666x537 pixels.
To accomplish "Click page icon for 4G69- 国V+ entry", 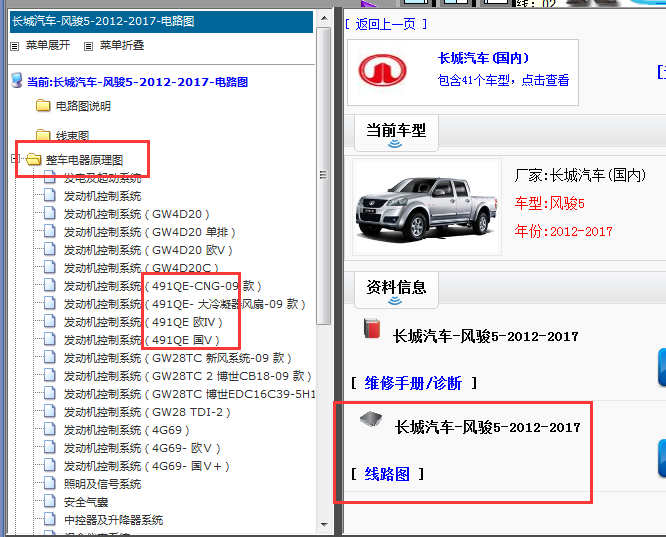I will tap(50, 465).
